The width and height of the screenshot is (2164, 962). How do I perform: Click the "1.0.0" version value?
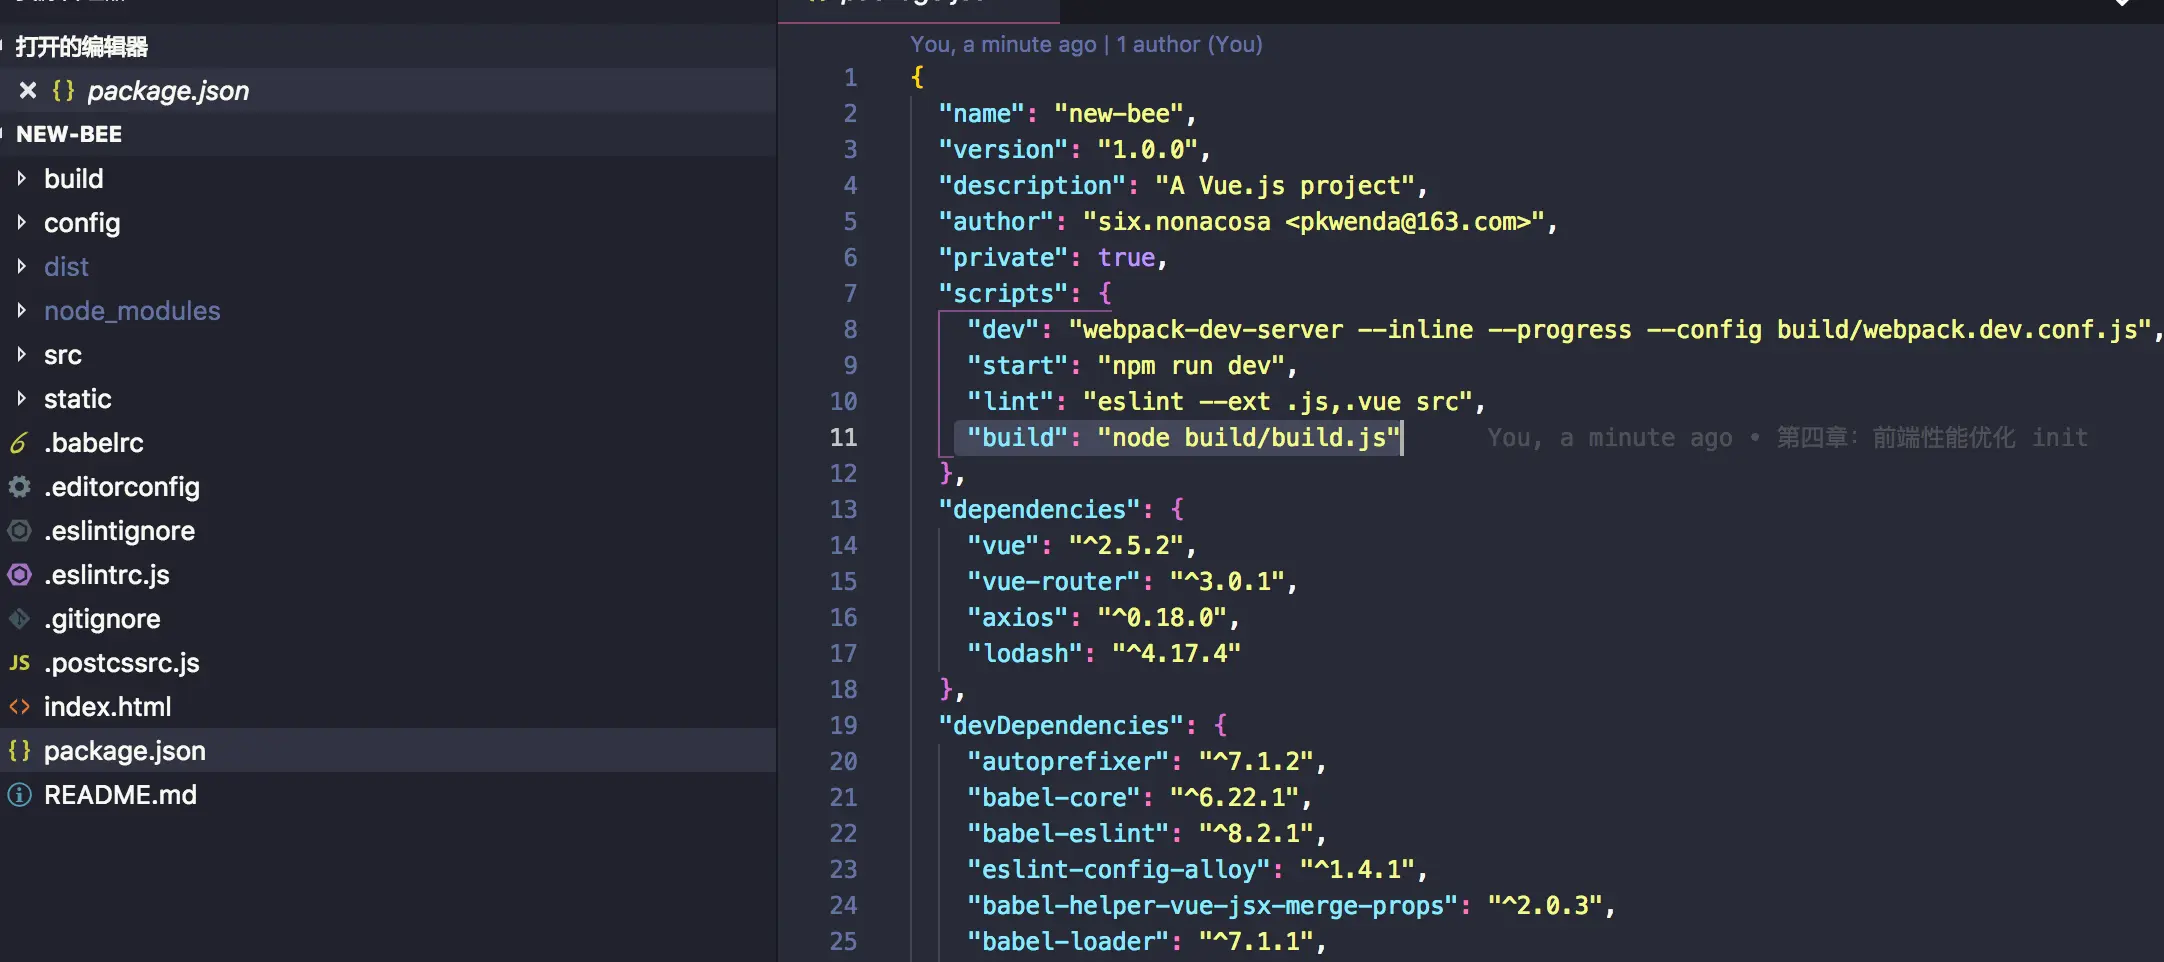click(x=1148, y=149)
